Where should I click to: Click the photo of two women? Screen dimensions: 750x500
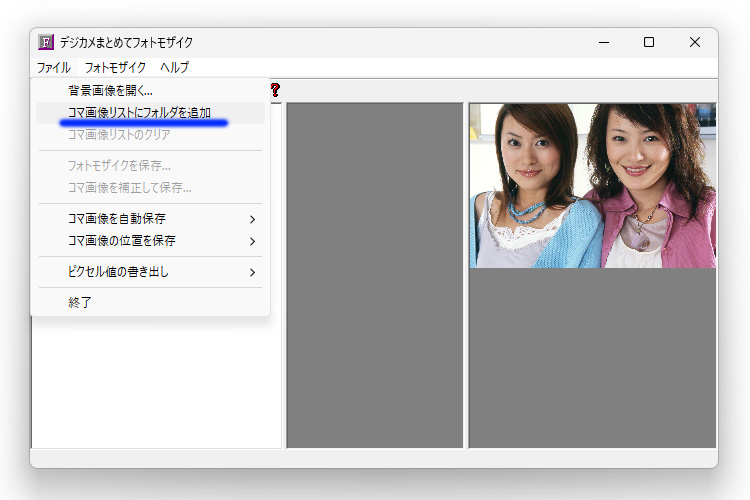pos(592,185)
